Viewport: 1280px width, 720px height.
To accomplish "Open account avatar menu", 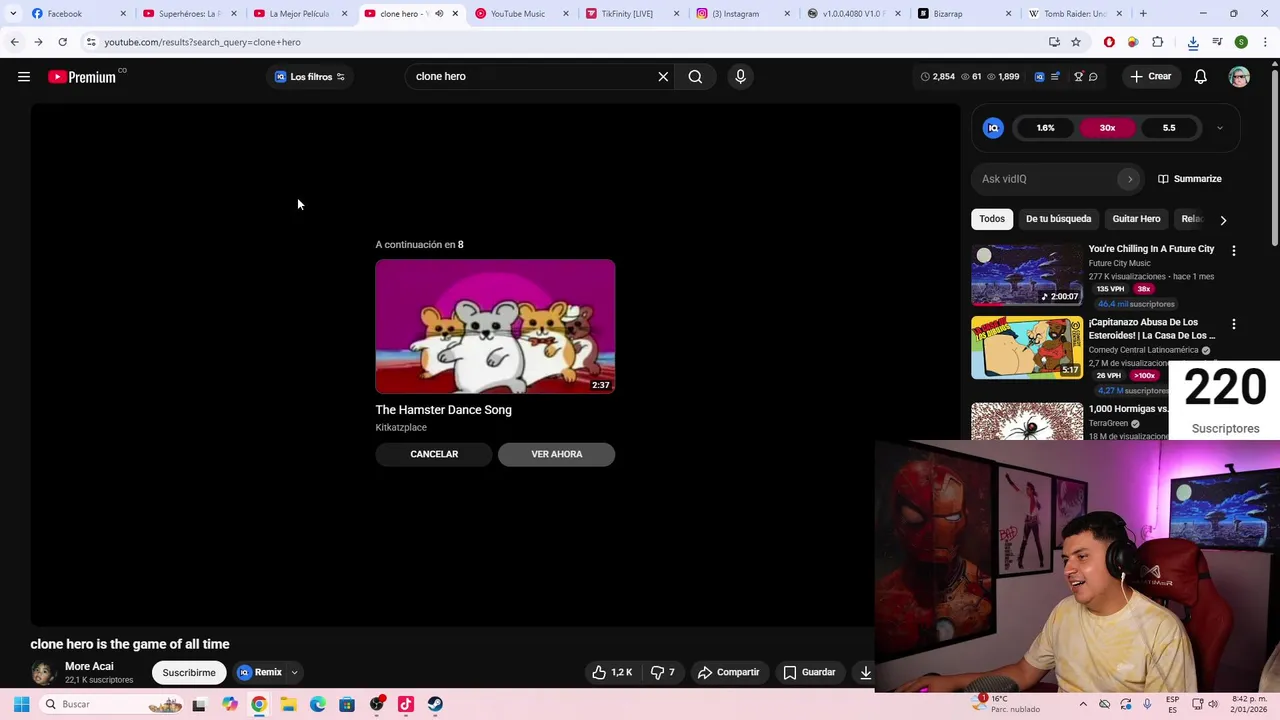I will coord(1239,77).
